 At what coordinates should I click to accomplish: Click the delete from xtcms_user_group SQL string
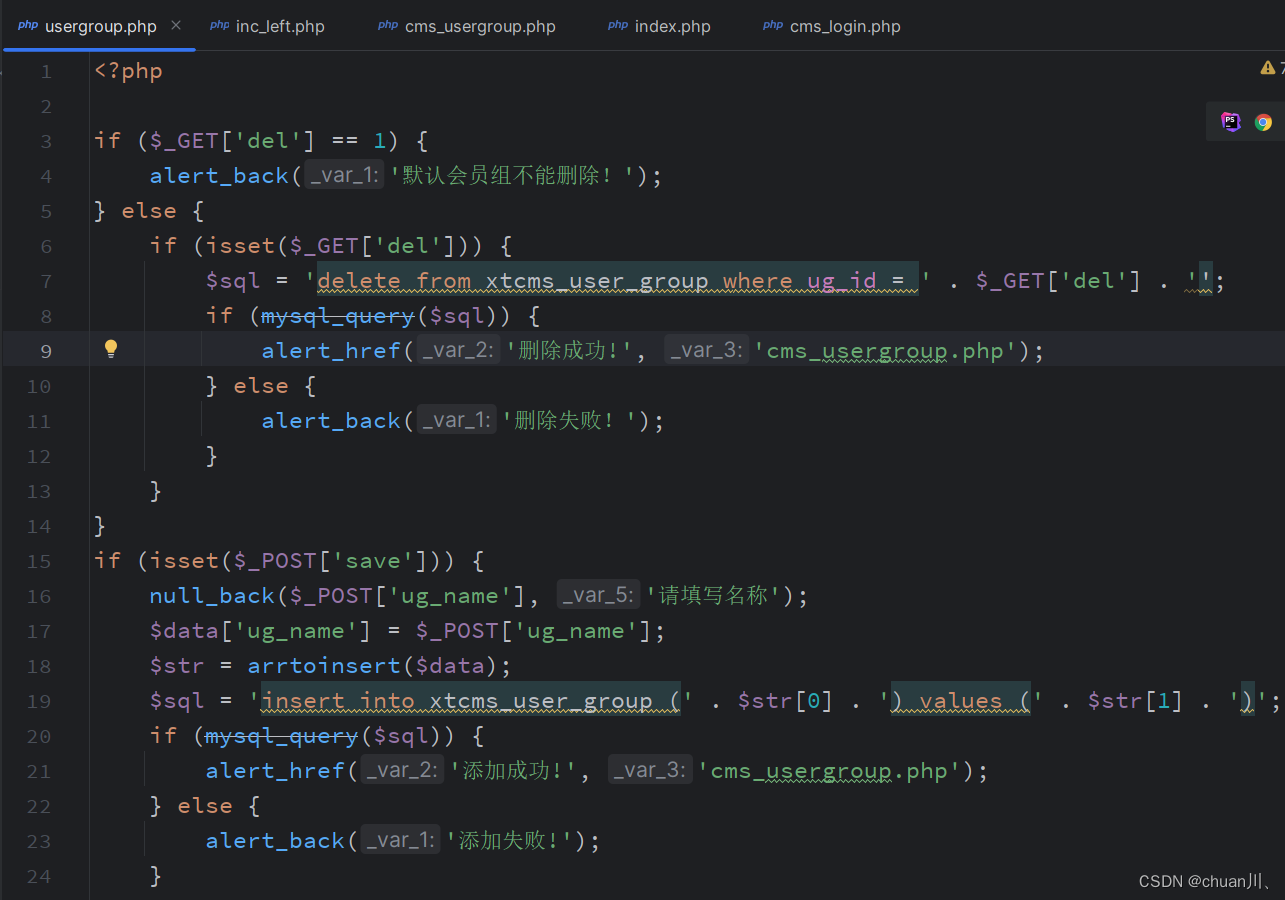[x=618, y=281]
